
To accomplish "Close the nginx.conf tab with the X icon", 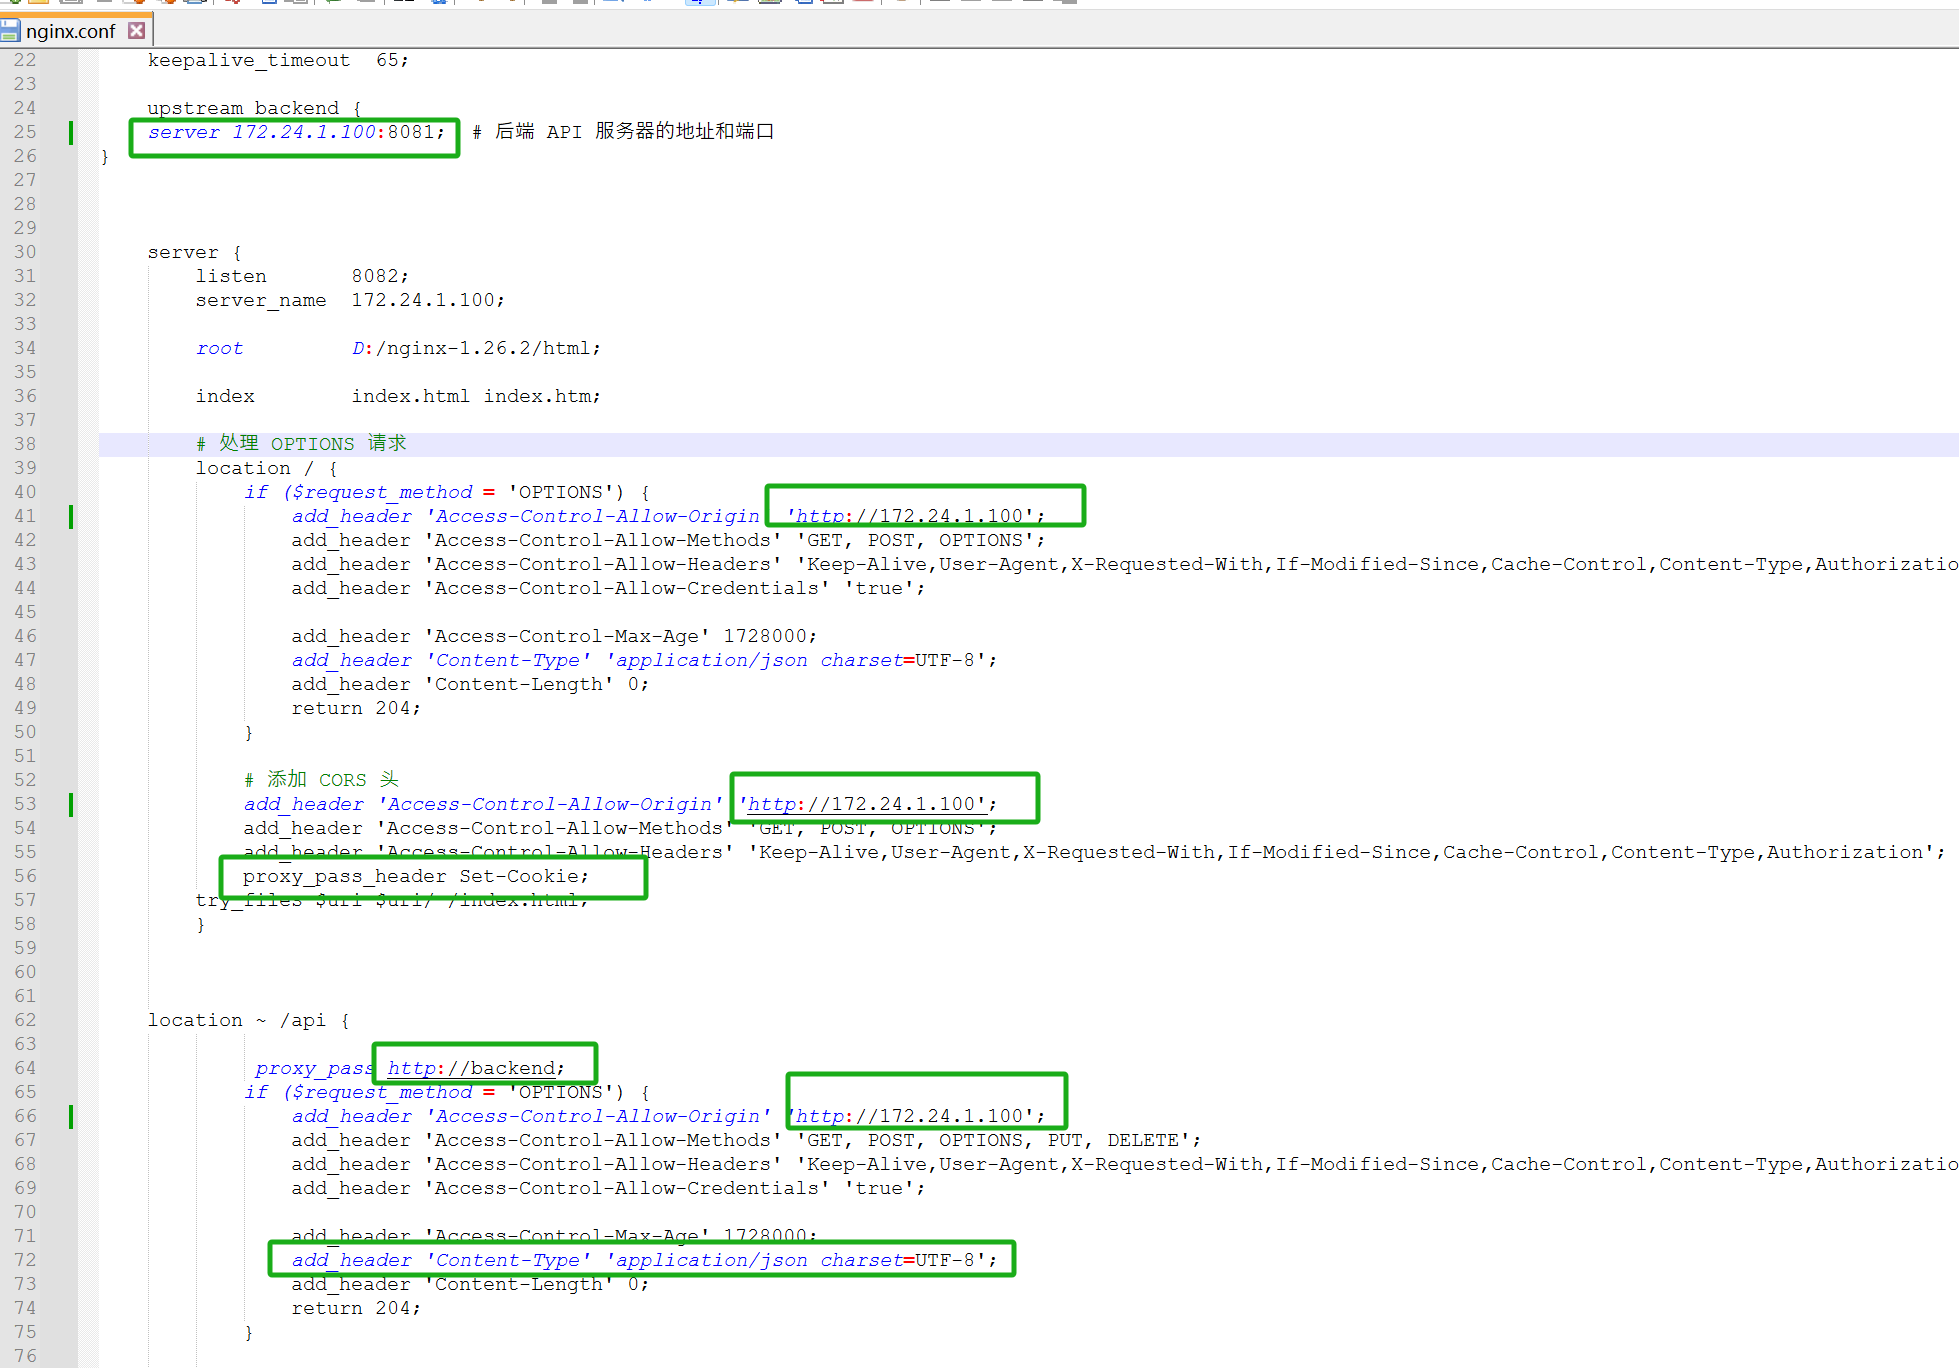I will click(137, 31).
